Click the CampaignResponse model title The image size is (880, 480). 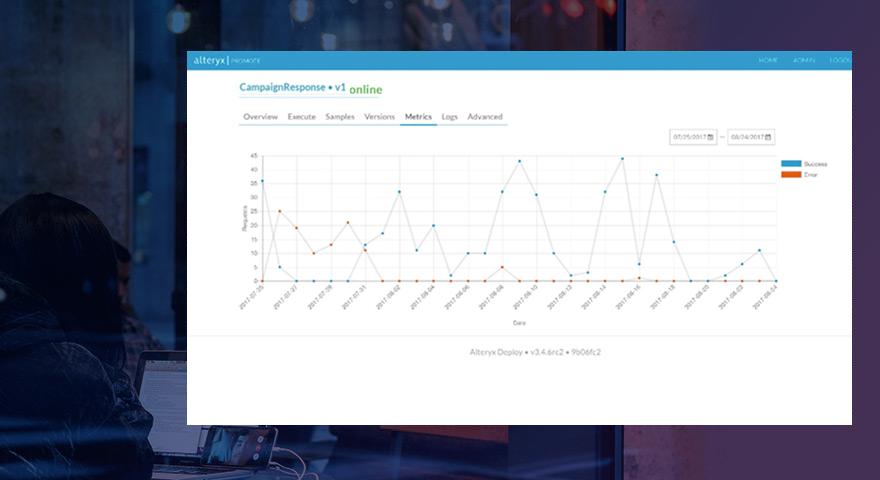pos(292,88)
